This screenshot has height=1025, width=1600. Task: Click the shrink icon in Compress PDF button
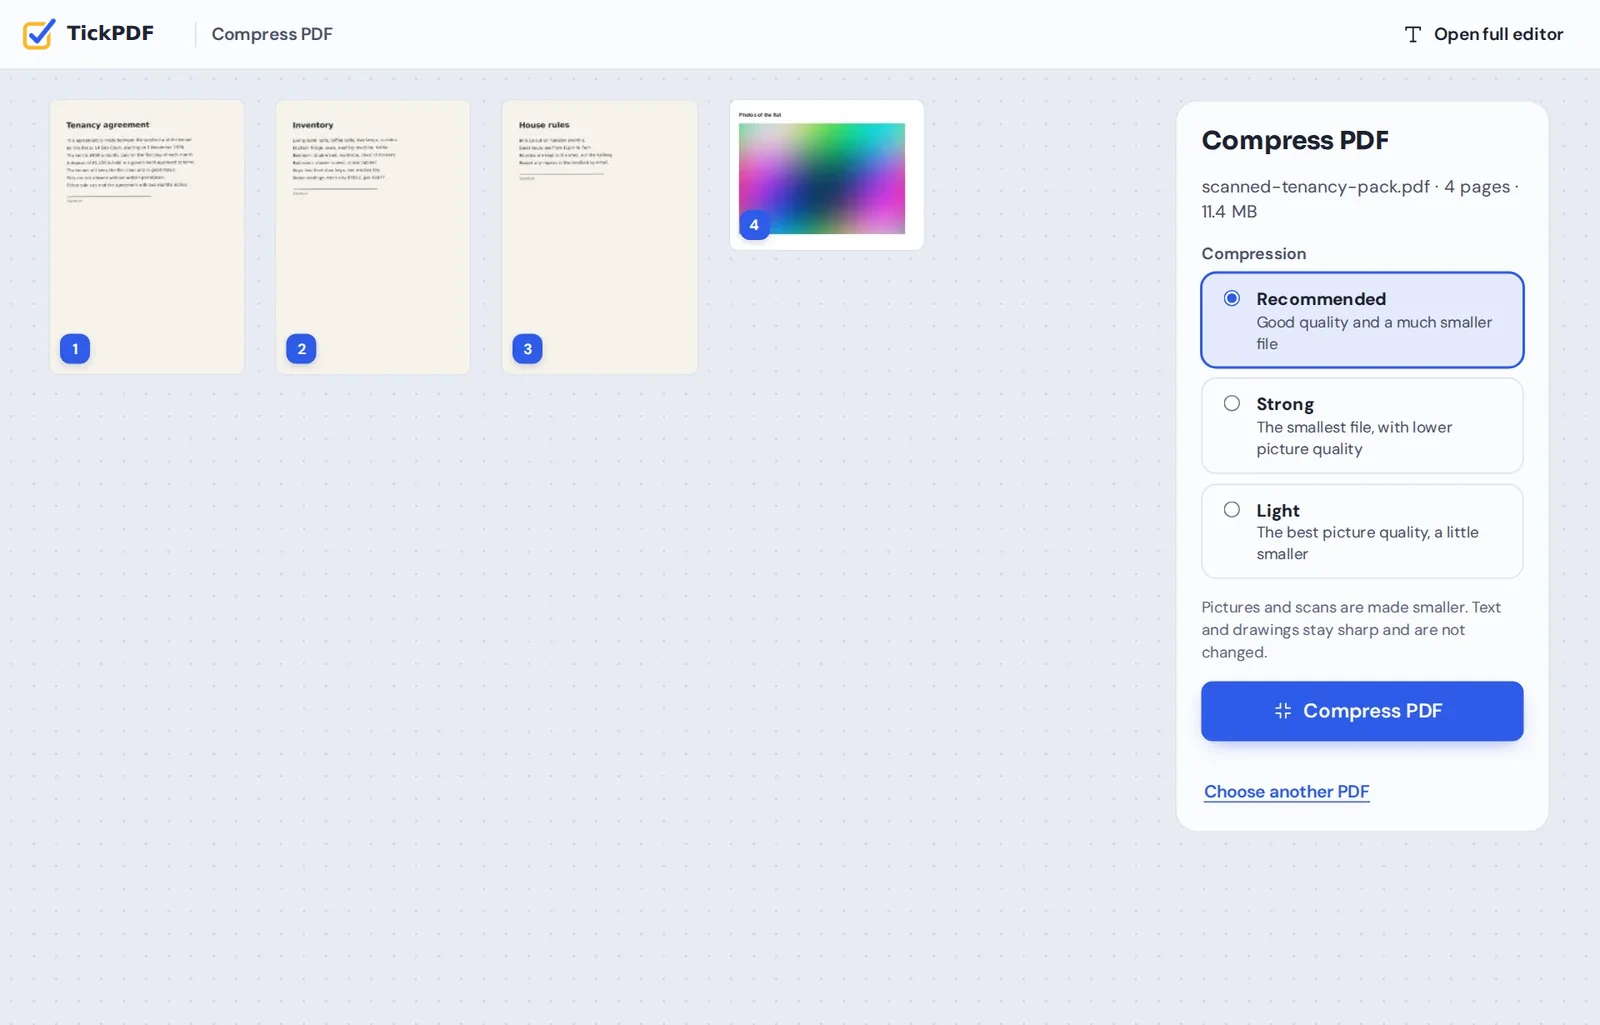tap(1283, 711)
